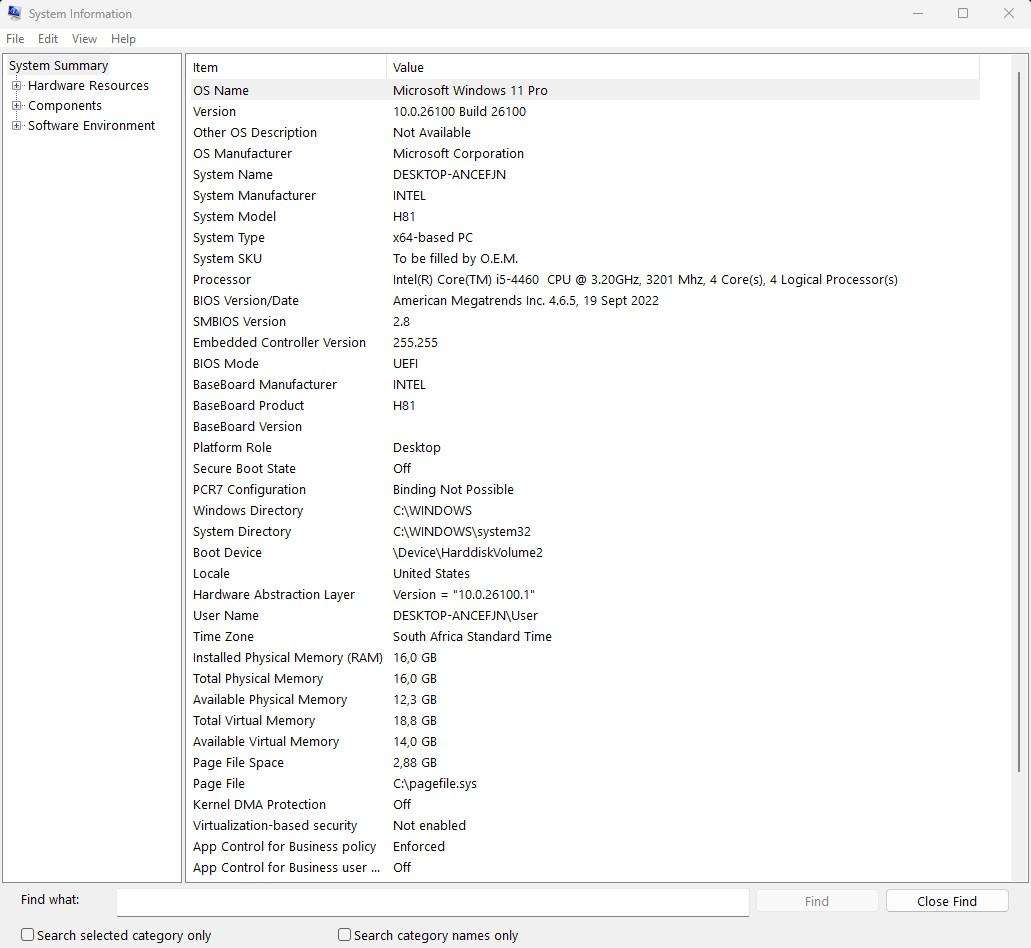Click the Close Find button
Image resolution: width=1031 pixels, height=948 pixels.
[945, 901]
